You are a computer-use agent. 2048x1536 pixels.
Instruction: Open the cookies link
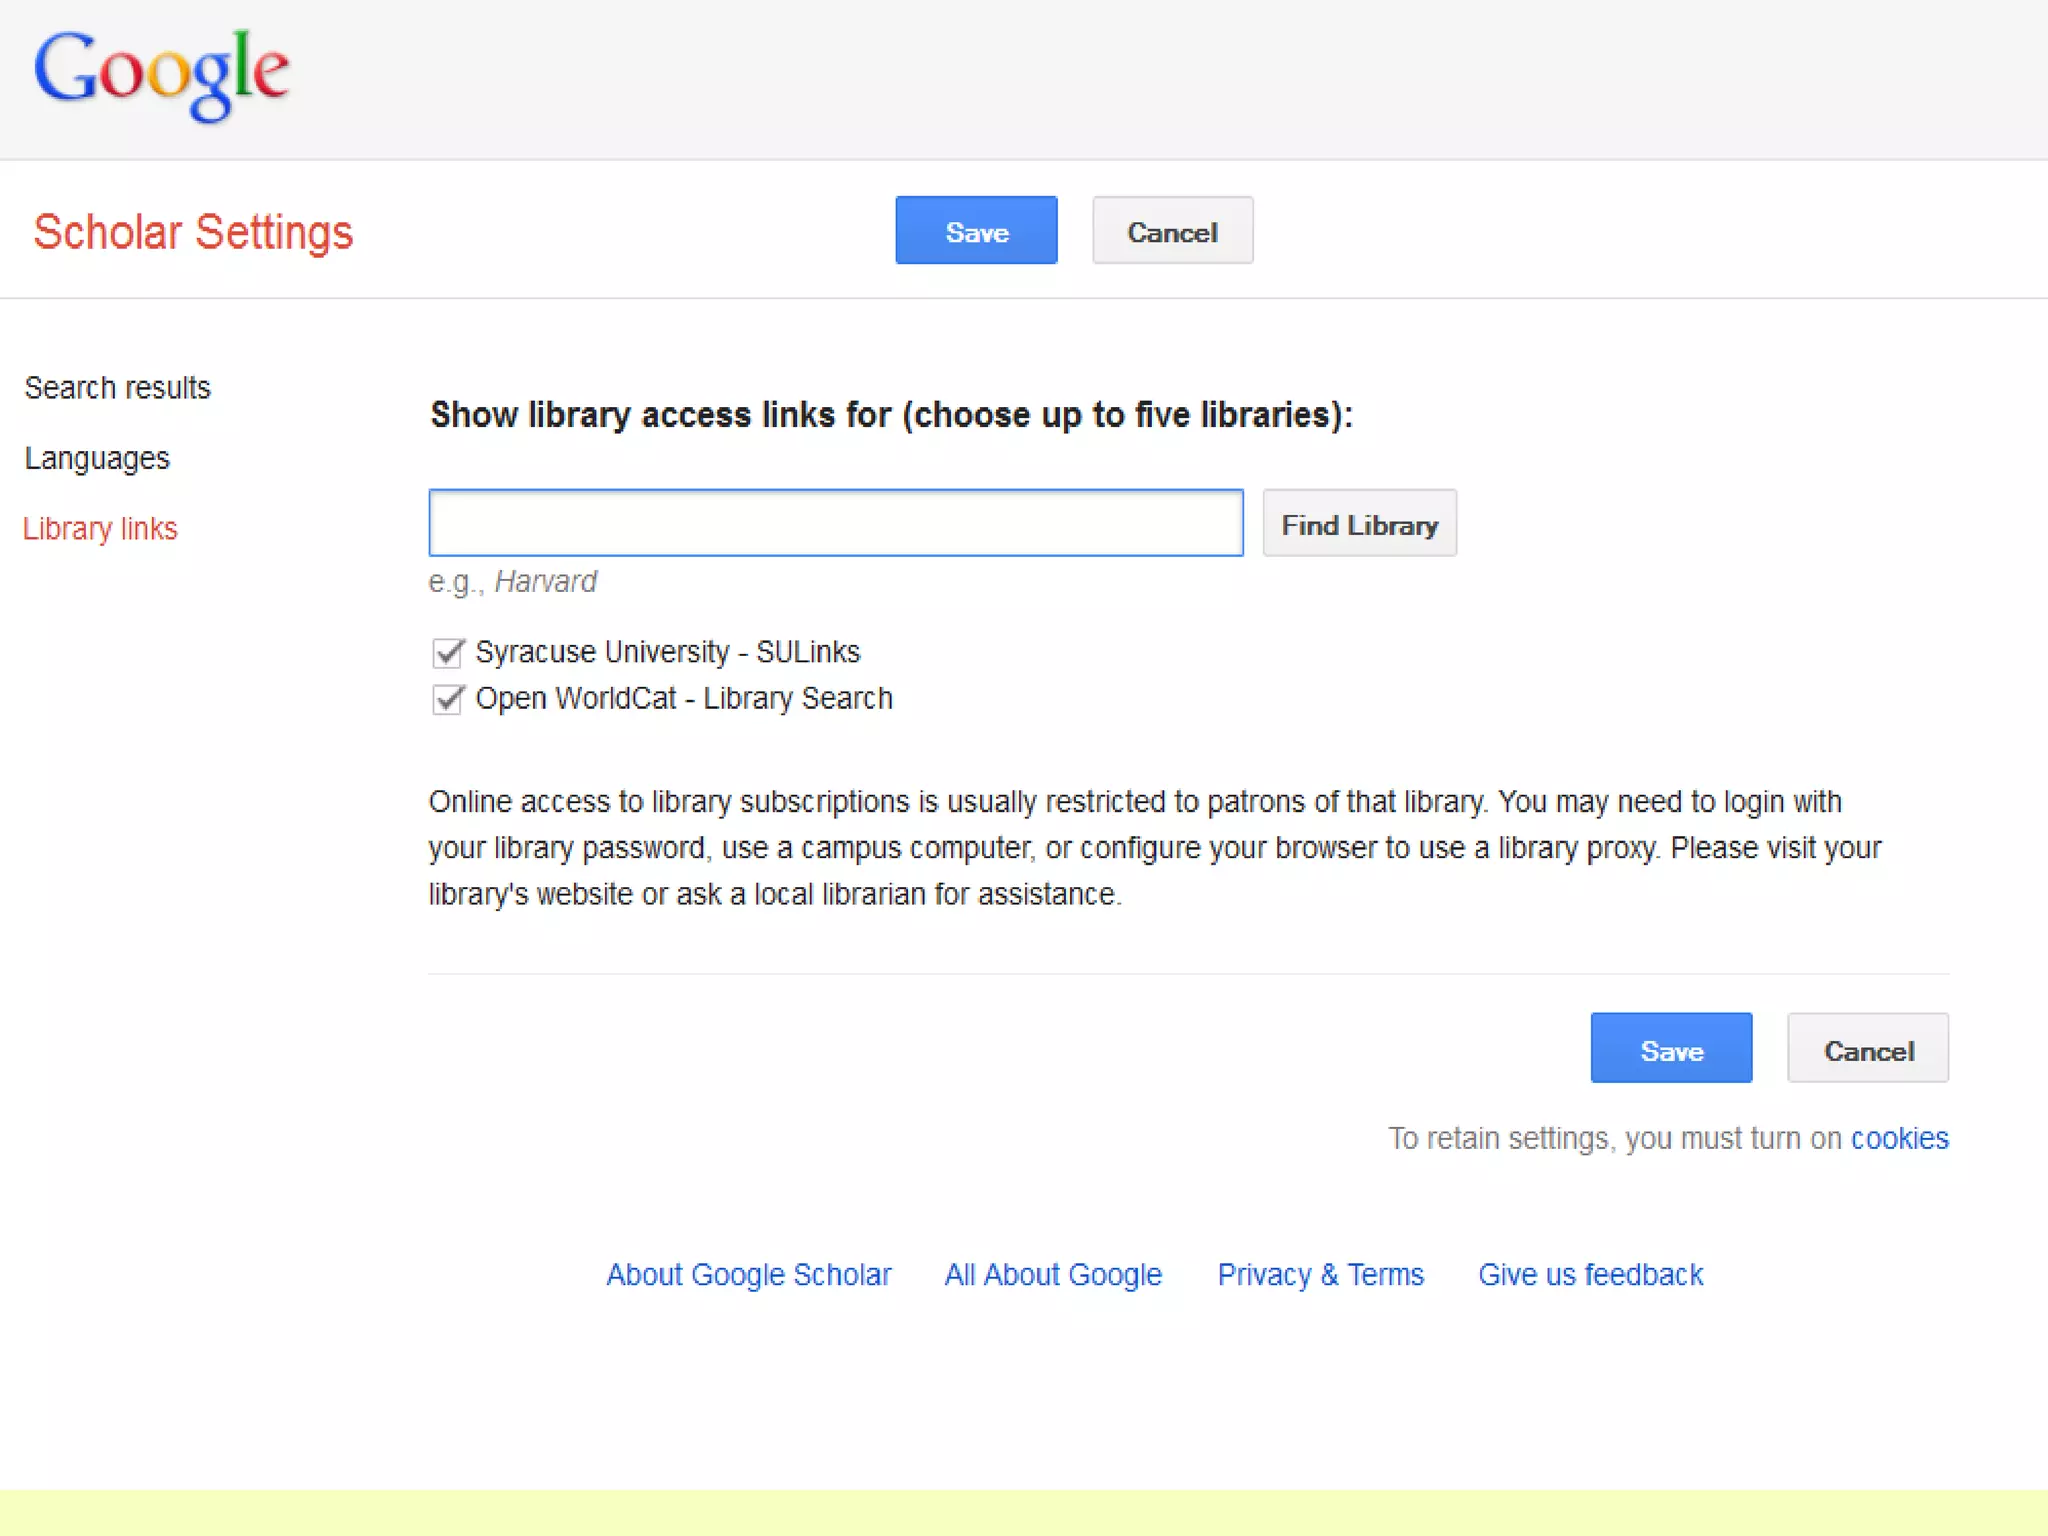(x=1899, y=1139)
